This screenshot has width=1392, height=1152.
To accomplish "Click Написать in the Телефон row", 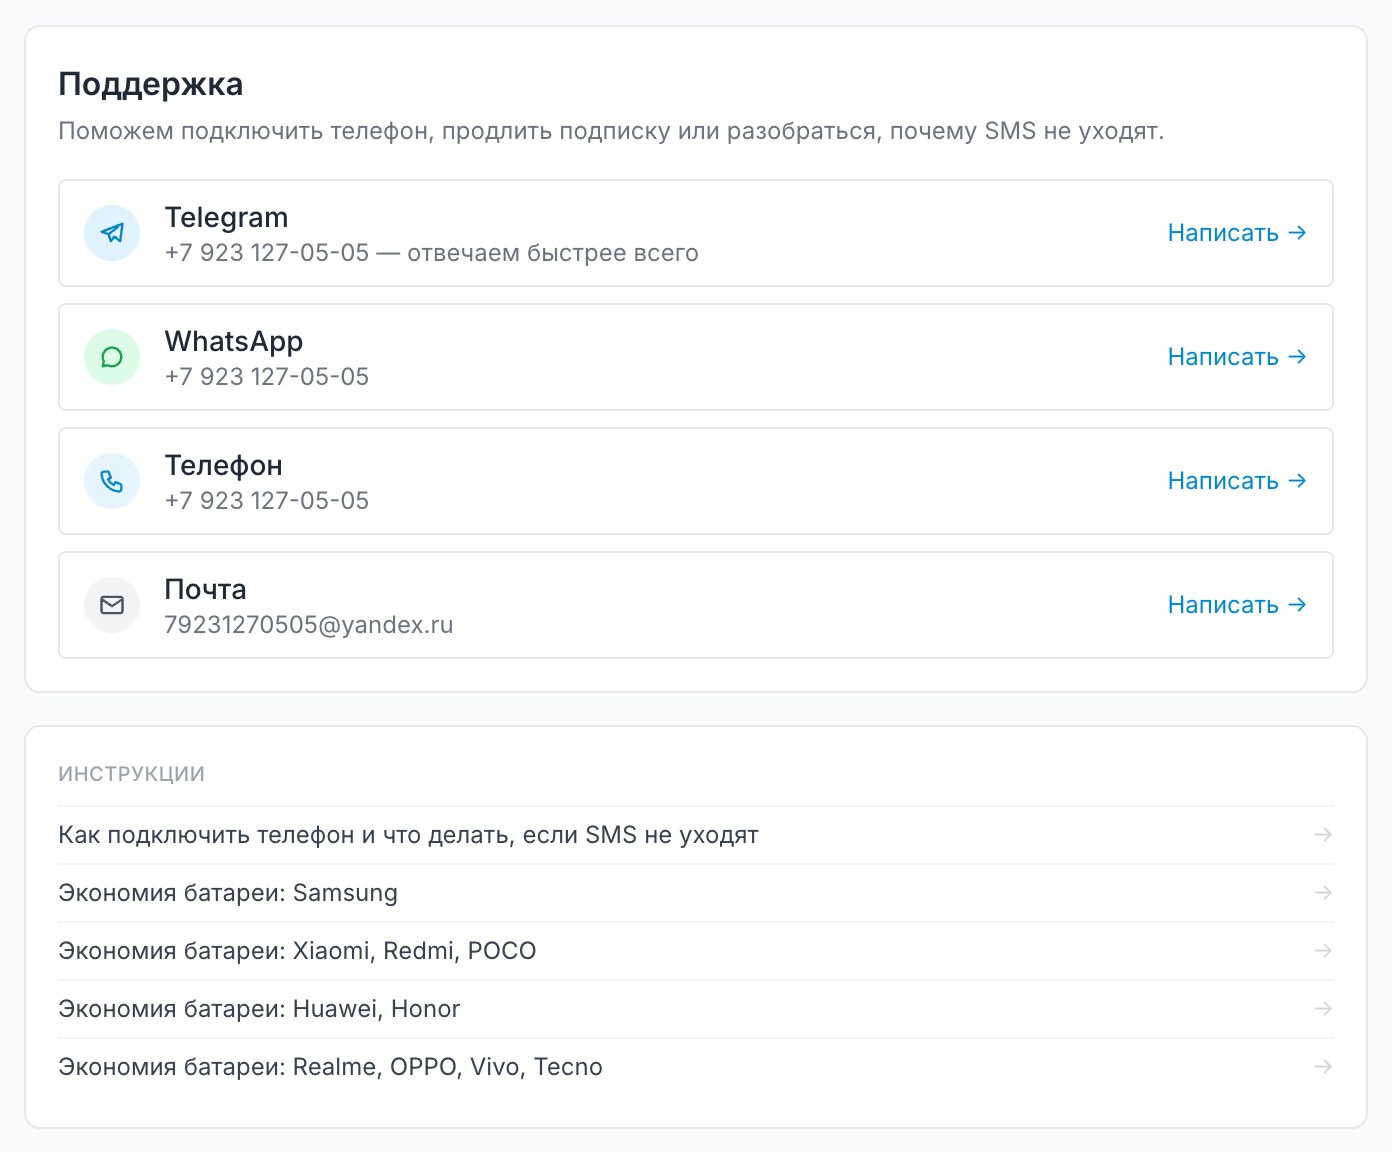I will 1237,481.
